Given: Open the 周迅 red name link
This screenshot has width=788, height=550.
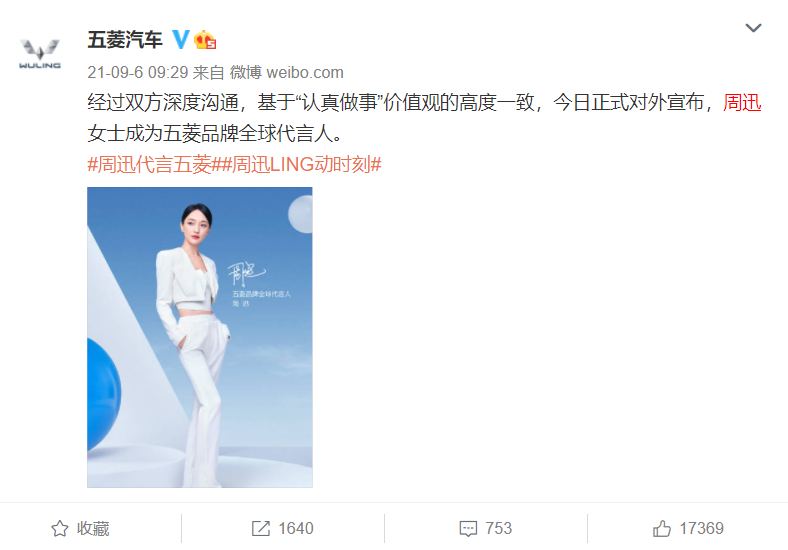Looking at the screenshot, I should (742, 103).
